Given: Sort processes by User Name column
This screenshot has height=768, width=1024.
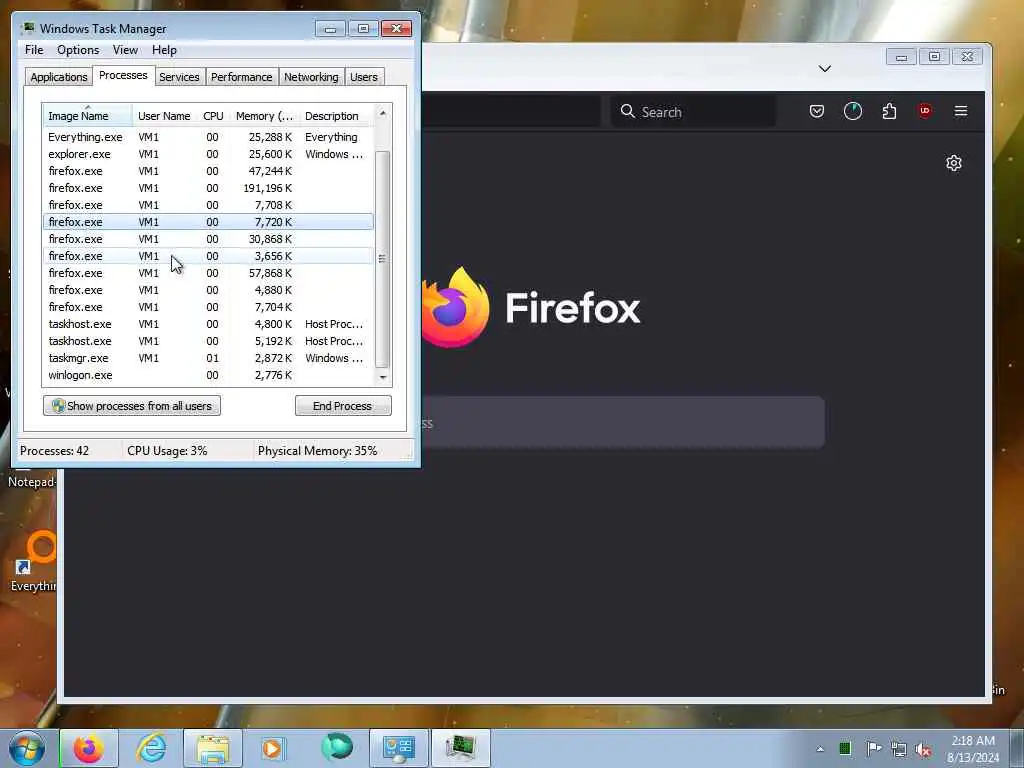Looking at the screenshot, I should (164, 116).
